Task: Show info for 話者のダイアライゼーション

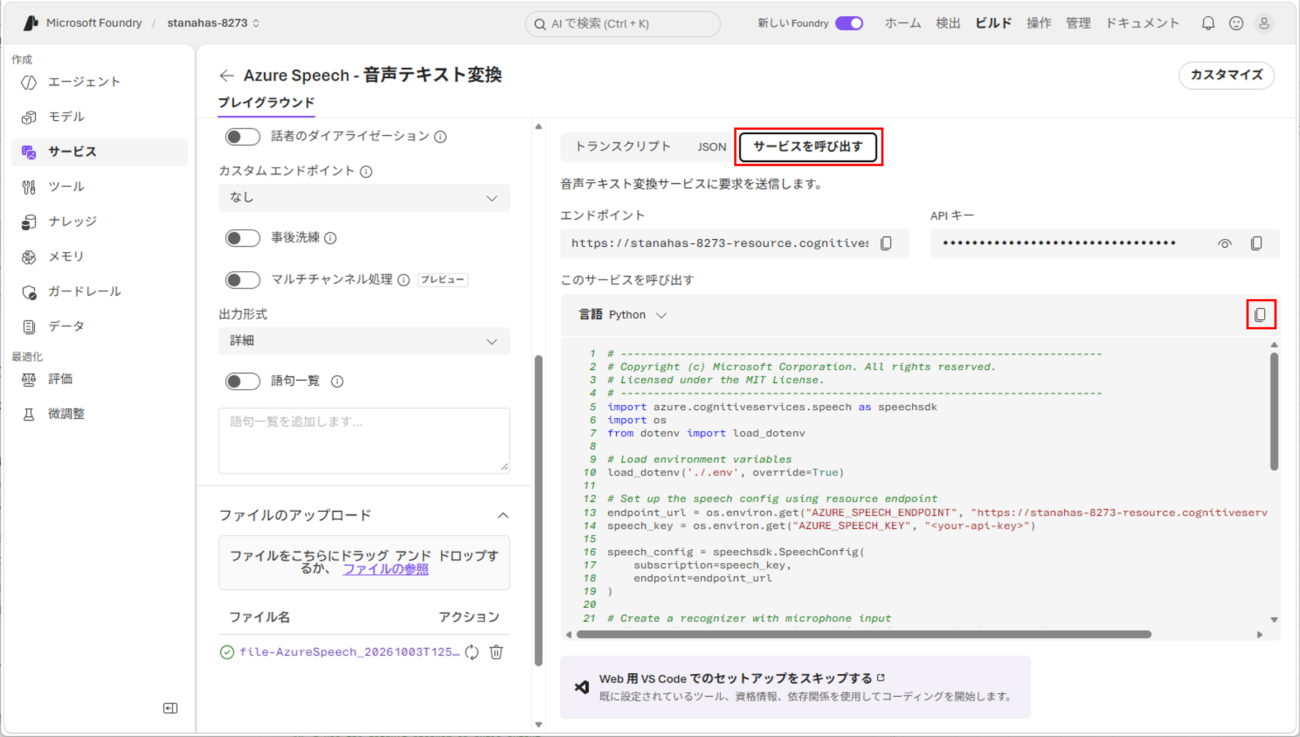Action: (x=440, y=137)
